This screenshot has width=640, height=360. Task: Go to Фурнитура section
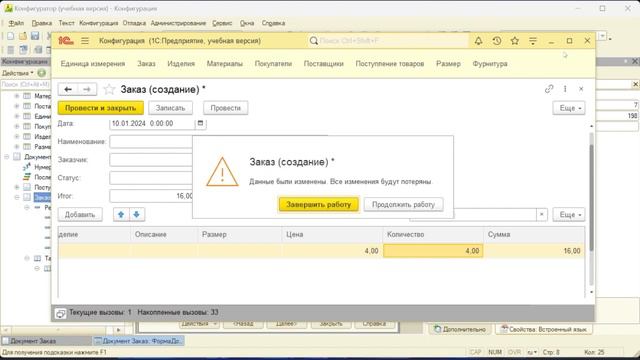(490, 64)
